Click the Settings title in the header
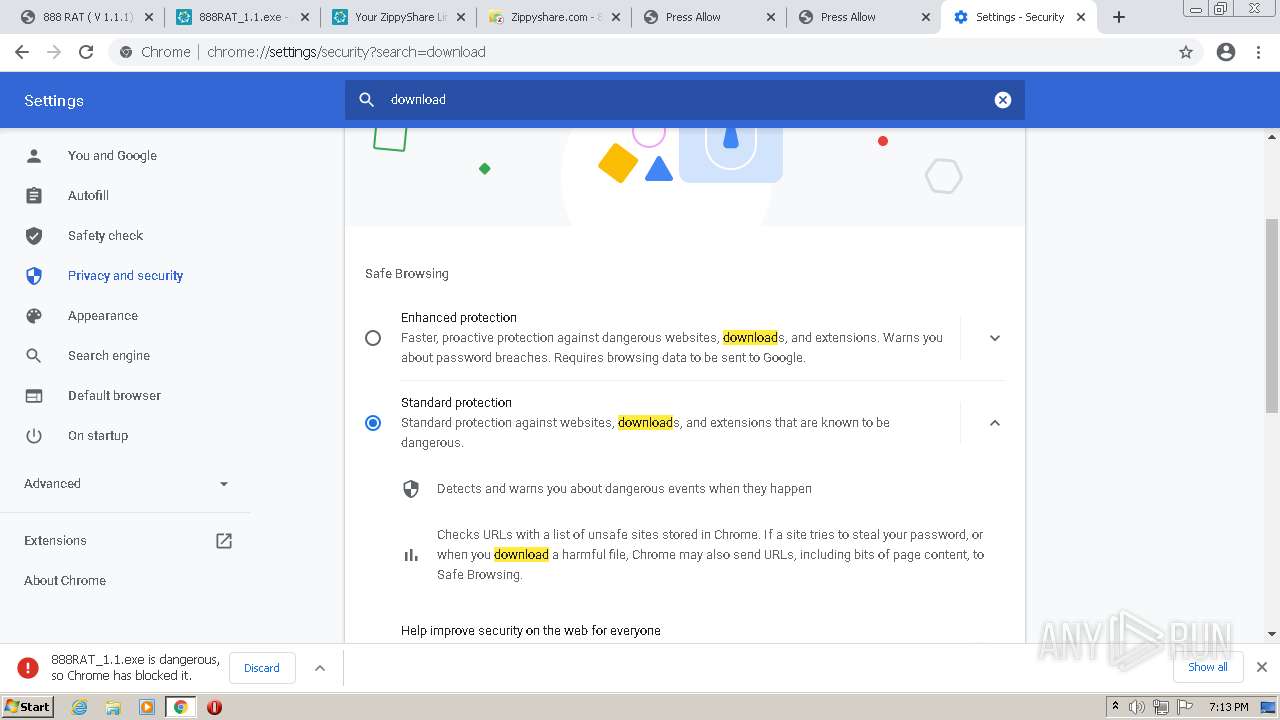This screenshot has height=720, width=1280. [x=54, y=101]
